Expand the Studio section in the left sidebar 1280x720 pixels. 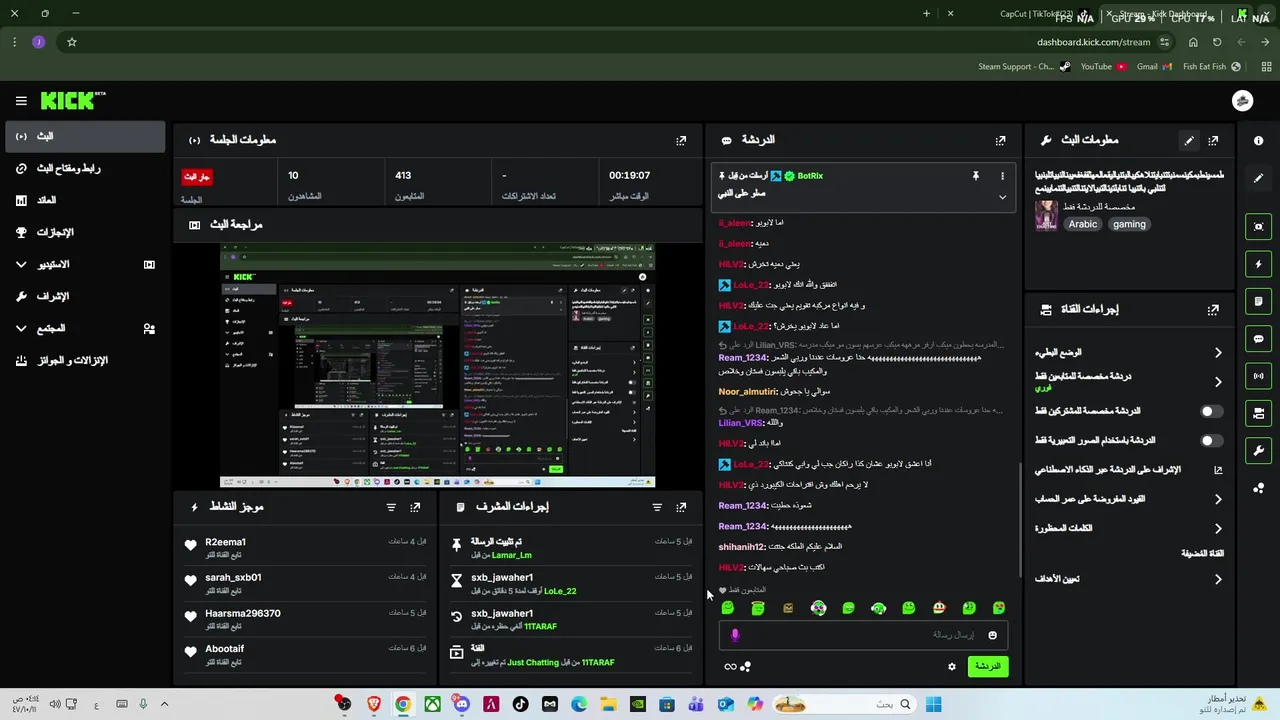pos(85,264)
